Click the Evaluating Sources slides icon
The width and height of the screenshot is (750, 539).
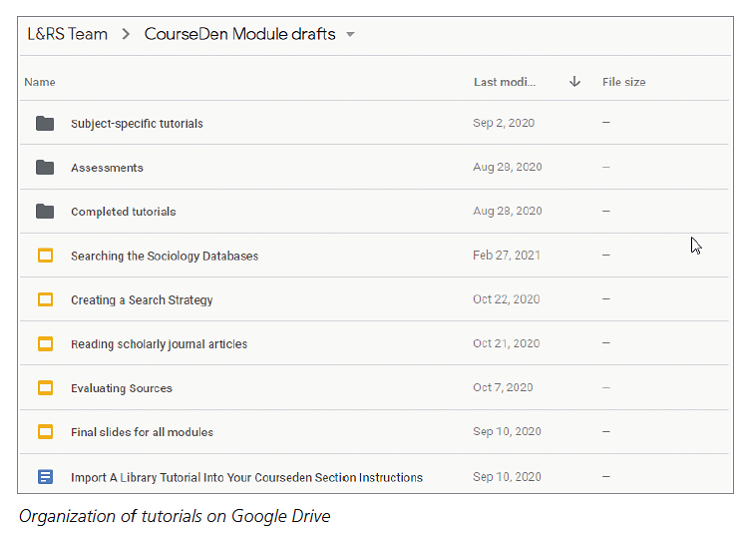45,388
